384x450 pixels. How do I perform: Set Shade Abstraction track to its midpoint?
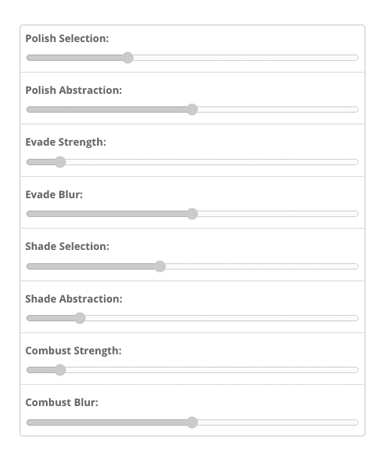(x=192, y=318)
